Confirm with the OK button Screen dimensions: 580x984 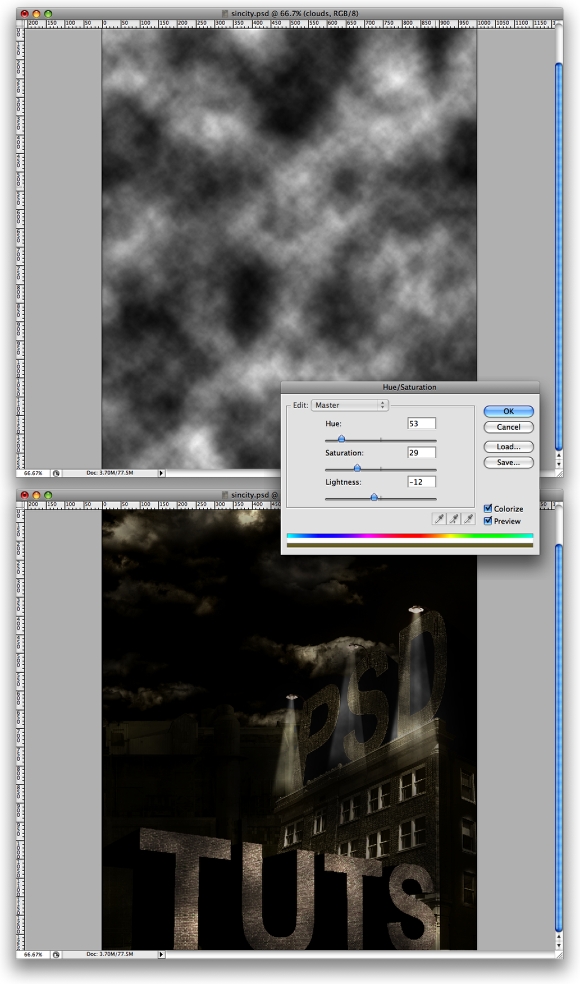click(508, 411)
